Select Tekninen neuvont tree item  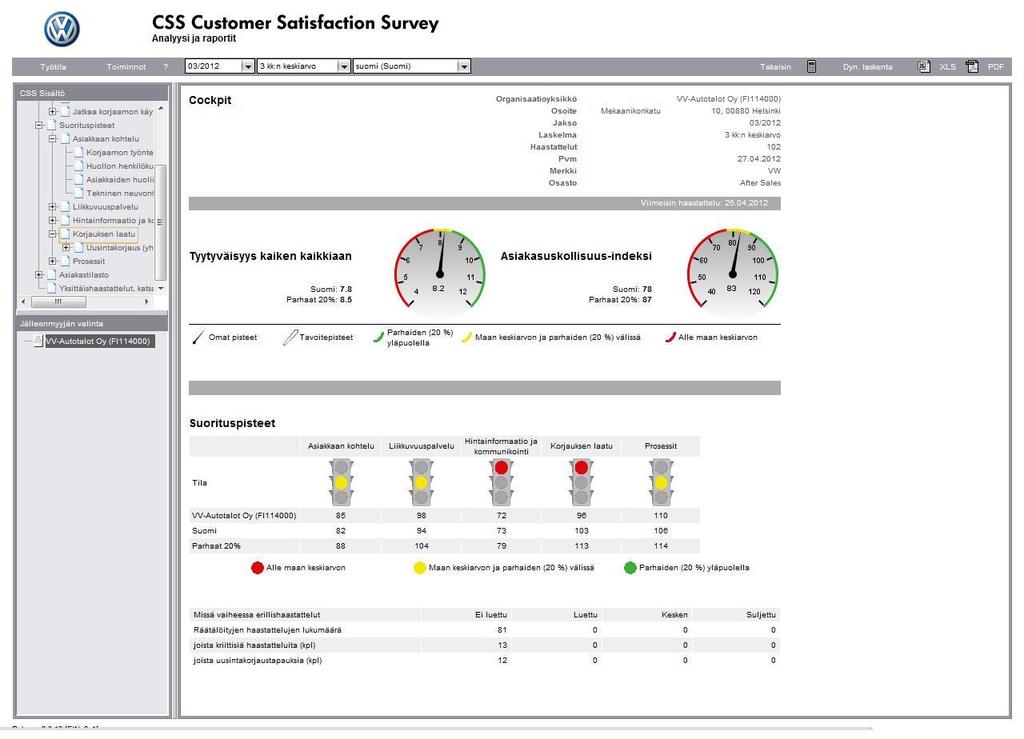tap(120, 193)
